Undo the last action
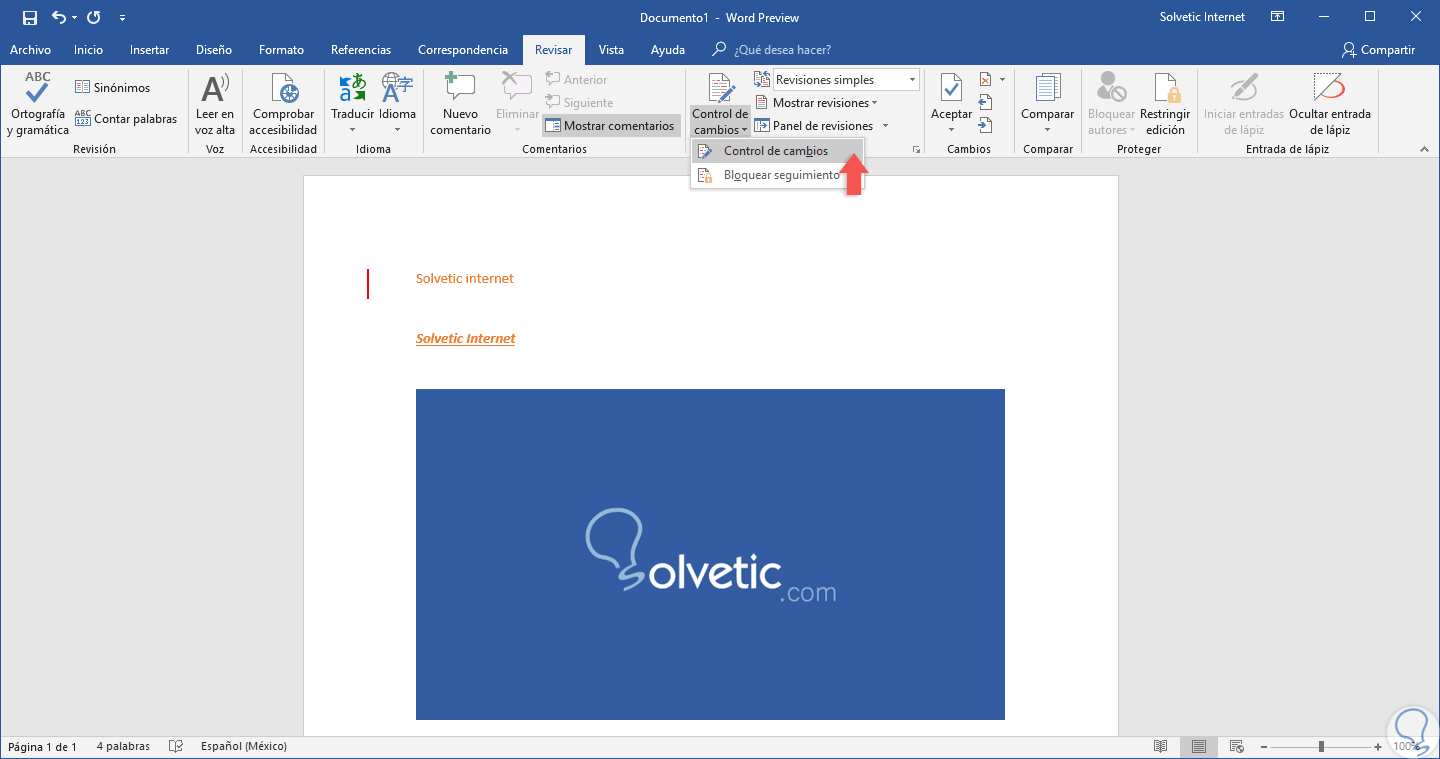 click(x=58, y=17)
